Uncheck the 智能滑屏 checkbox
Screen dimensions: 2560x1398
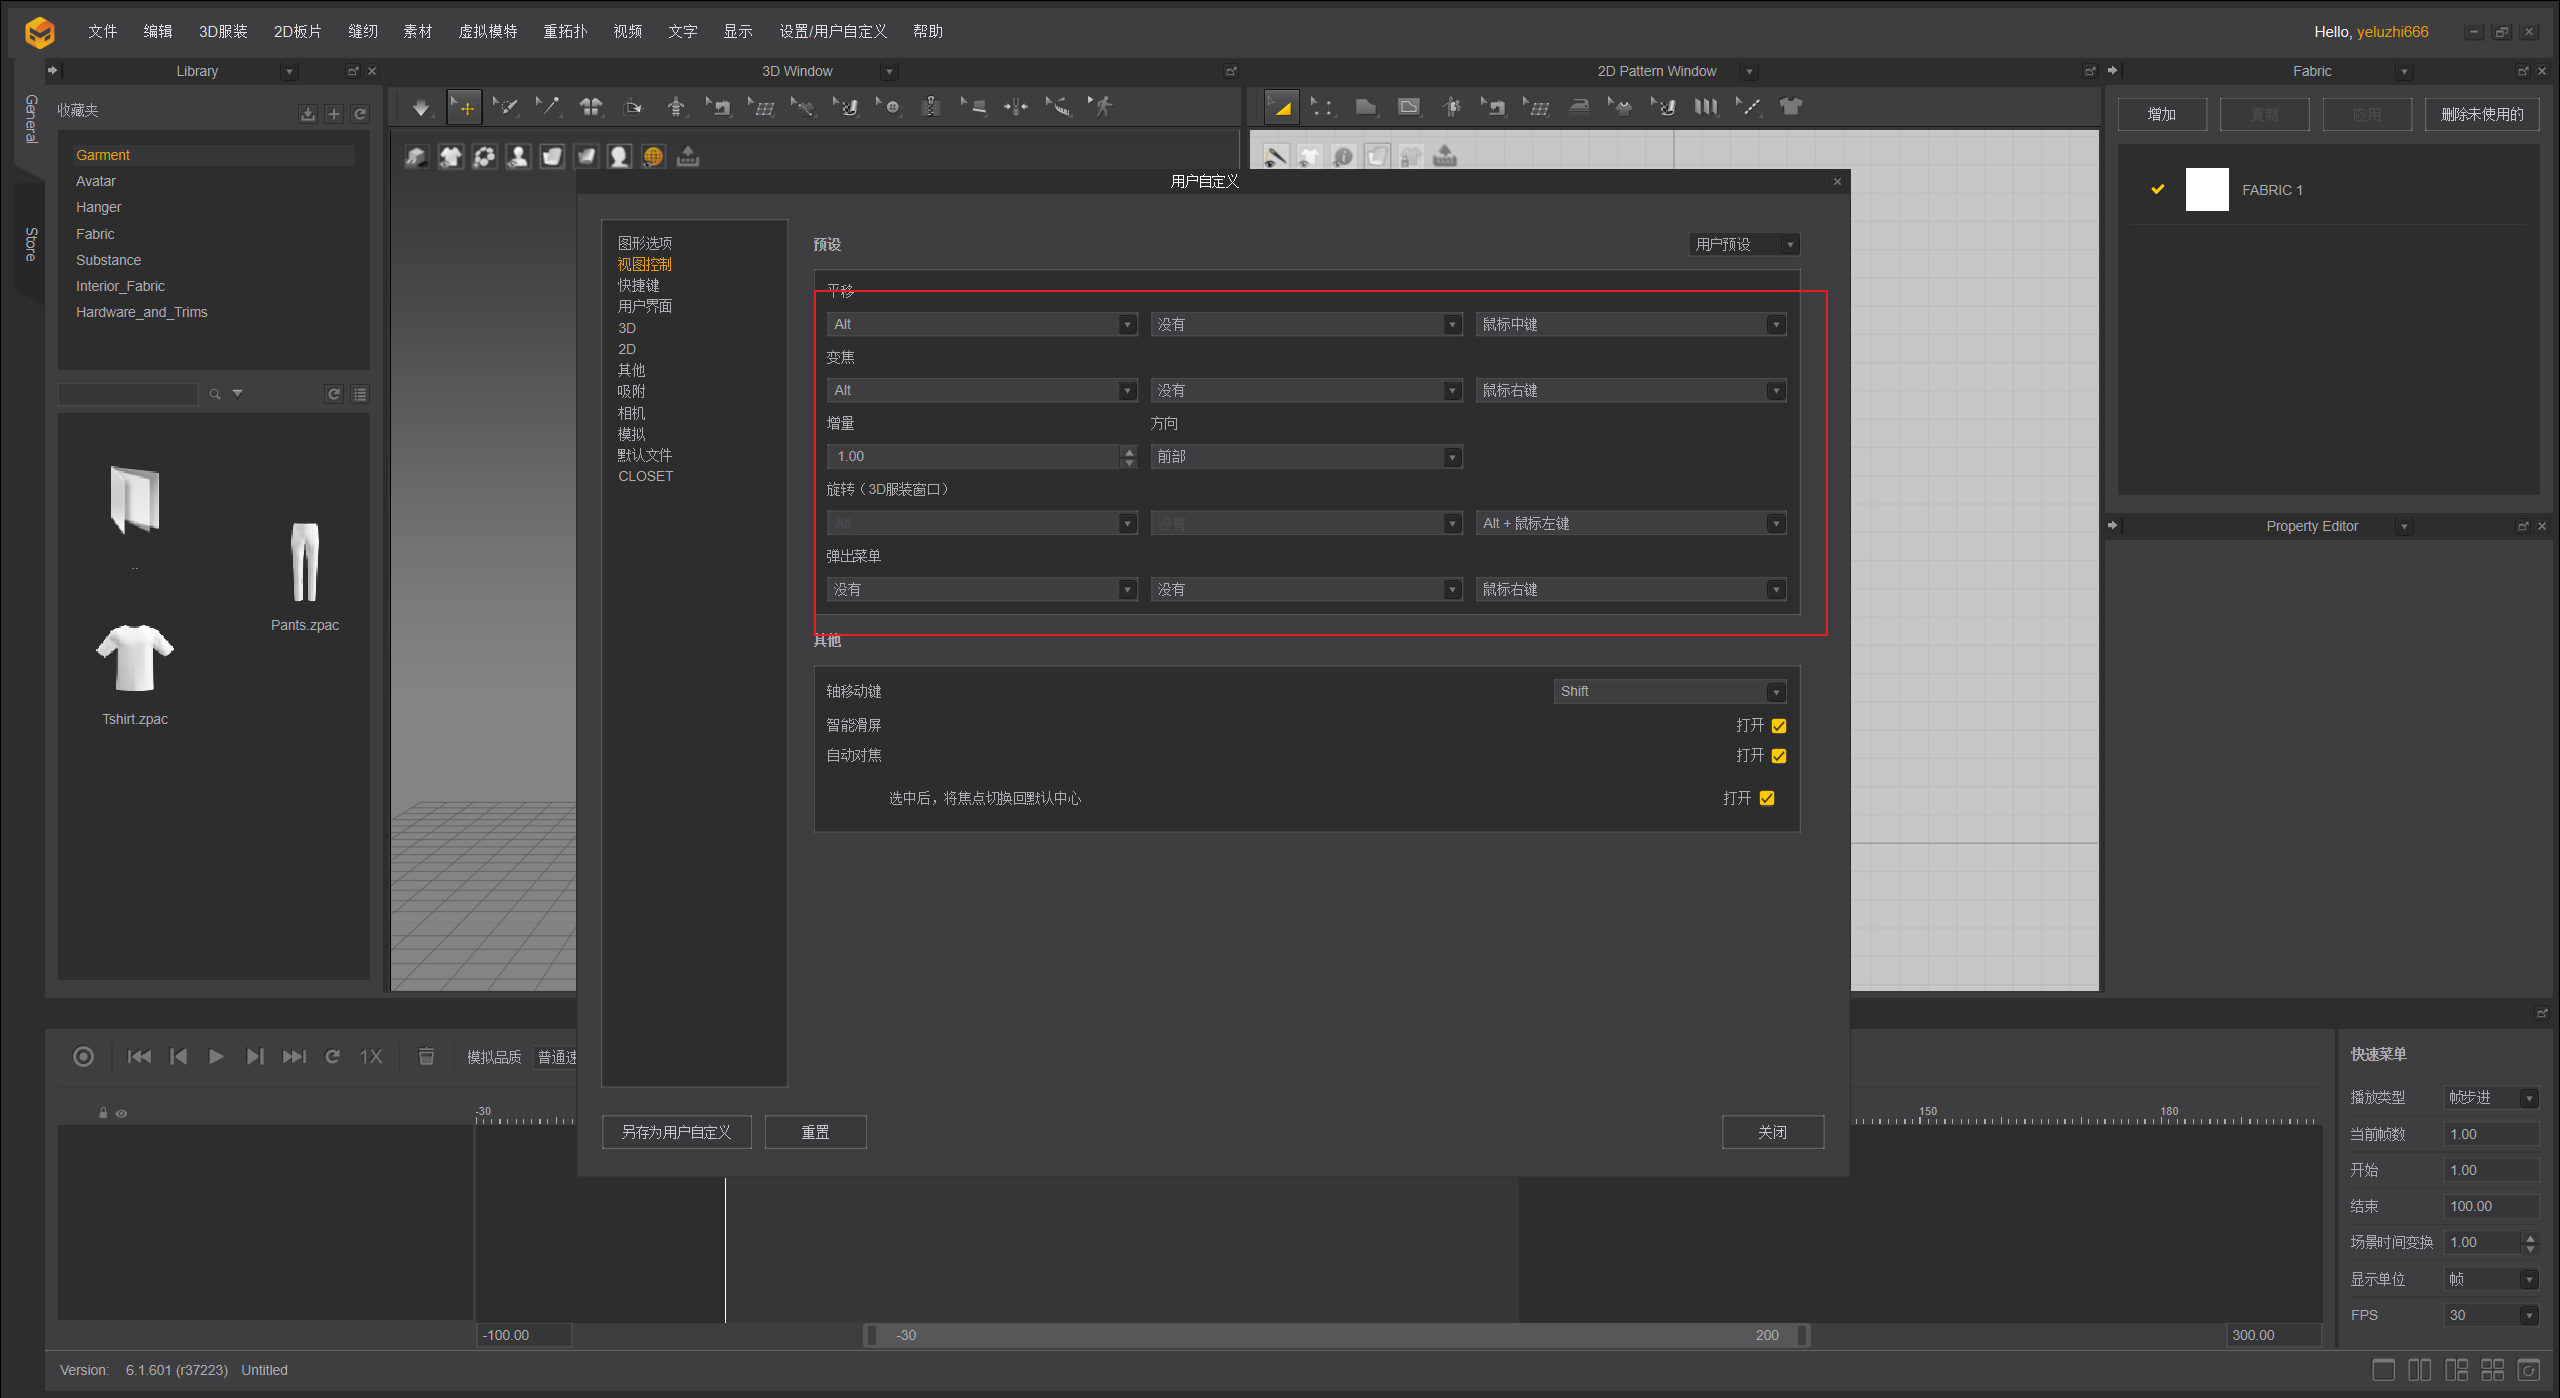tap(1779, 726)
